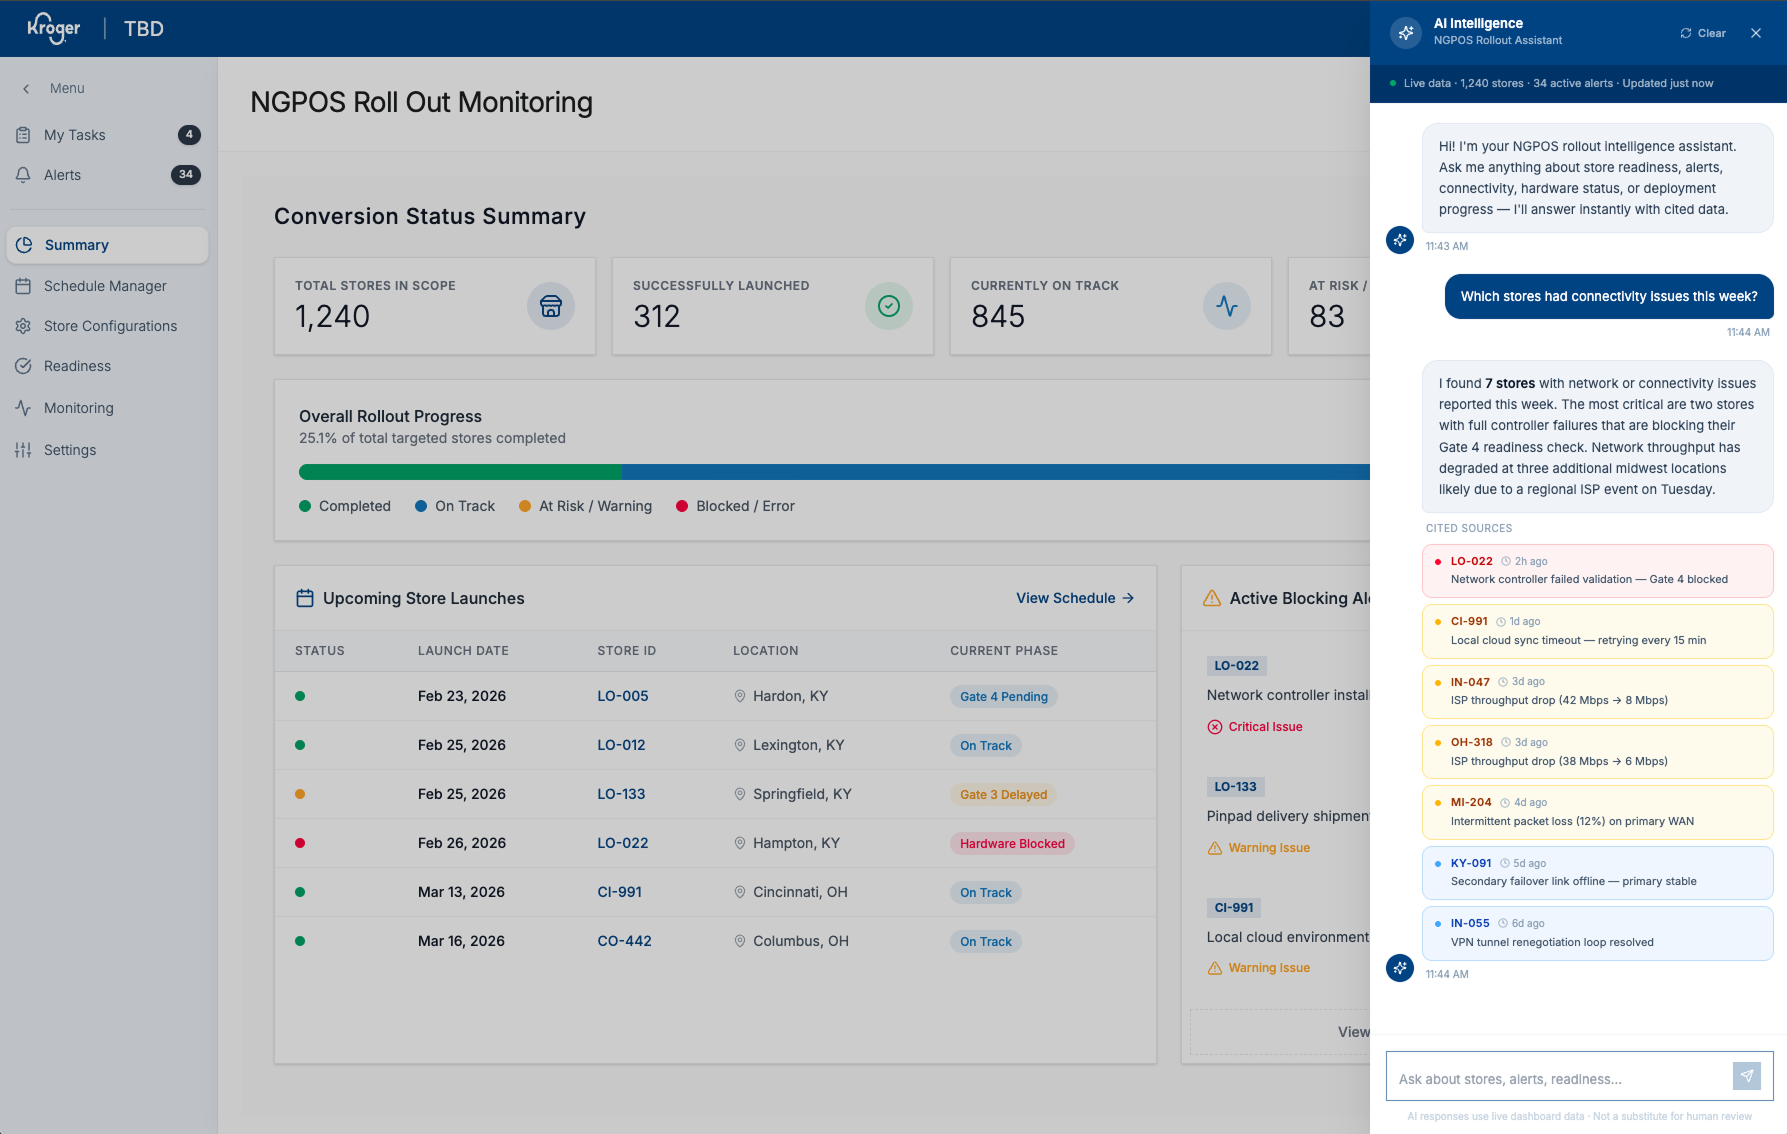Select the Summary menu item
The height and width of the screenshot is (1134, 1787).
pos(108,245)
